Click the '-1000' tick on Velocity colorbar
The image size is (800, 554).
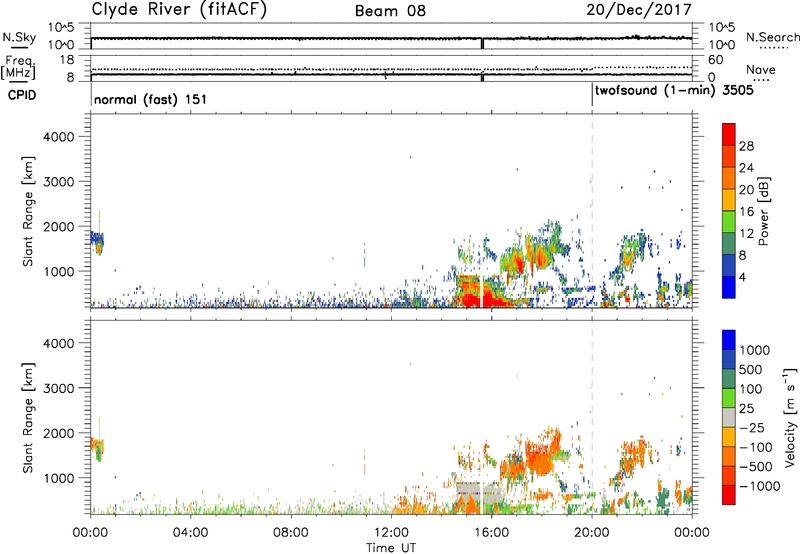(760, 486)
